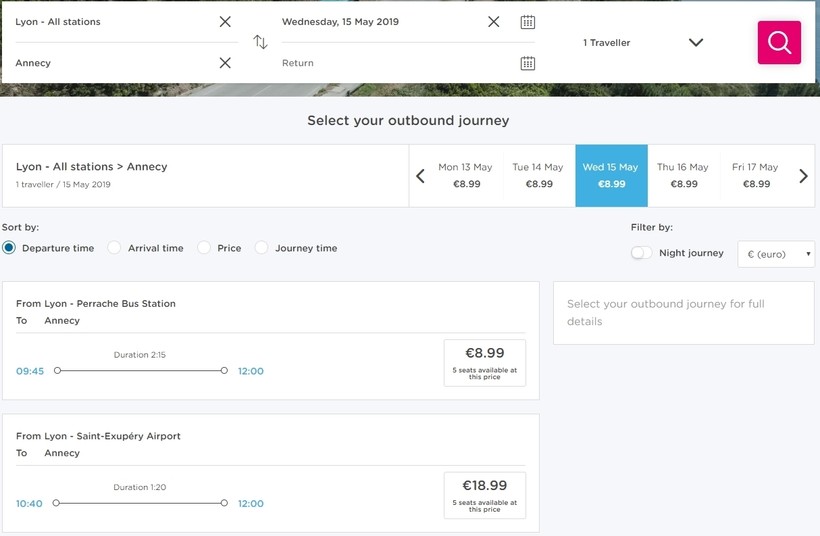This screenshot has width=820, height=536.
Task: Swap origin and destination stations
Action: pos(260,42)
